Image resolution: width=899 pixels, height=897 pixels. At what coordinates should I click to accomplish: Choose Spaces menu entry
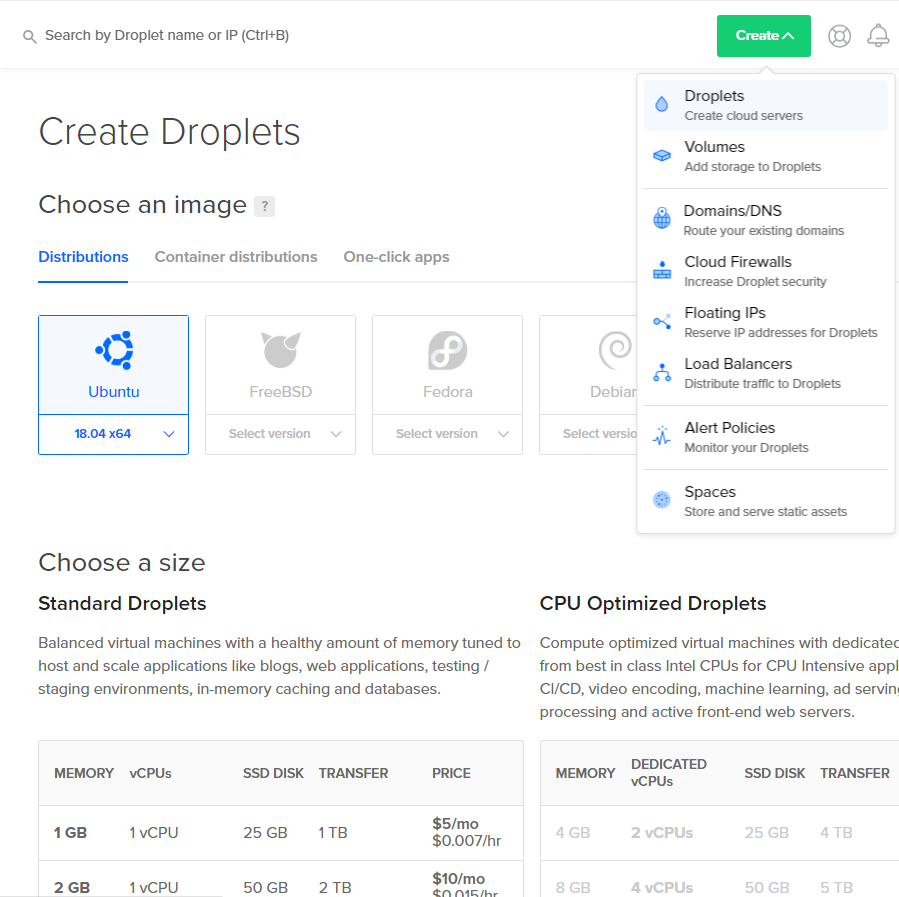tap(765, 501)
